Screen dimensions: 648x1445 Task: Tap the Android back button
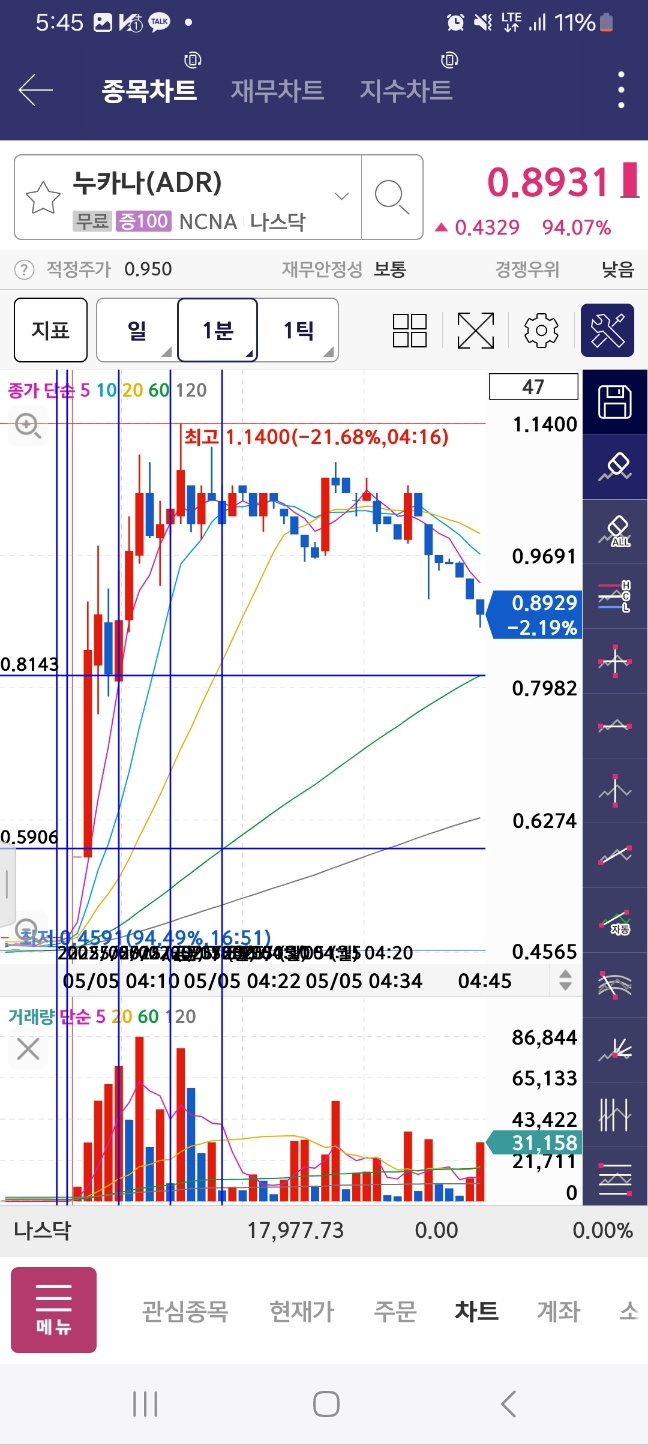(508, 1404)
